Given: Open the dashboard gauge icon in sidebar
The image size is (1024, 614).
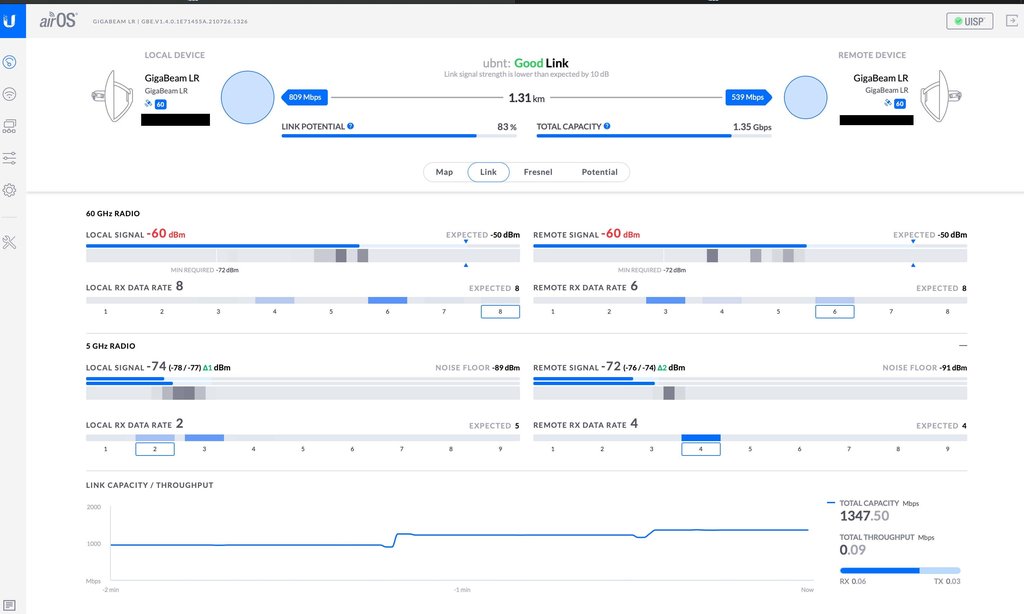Looking at the screenshot, I should pos(10,62).
